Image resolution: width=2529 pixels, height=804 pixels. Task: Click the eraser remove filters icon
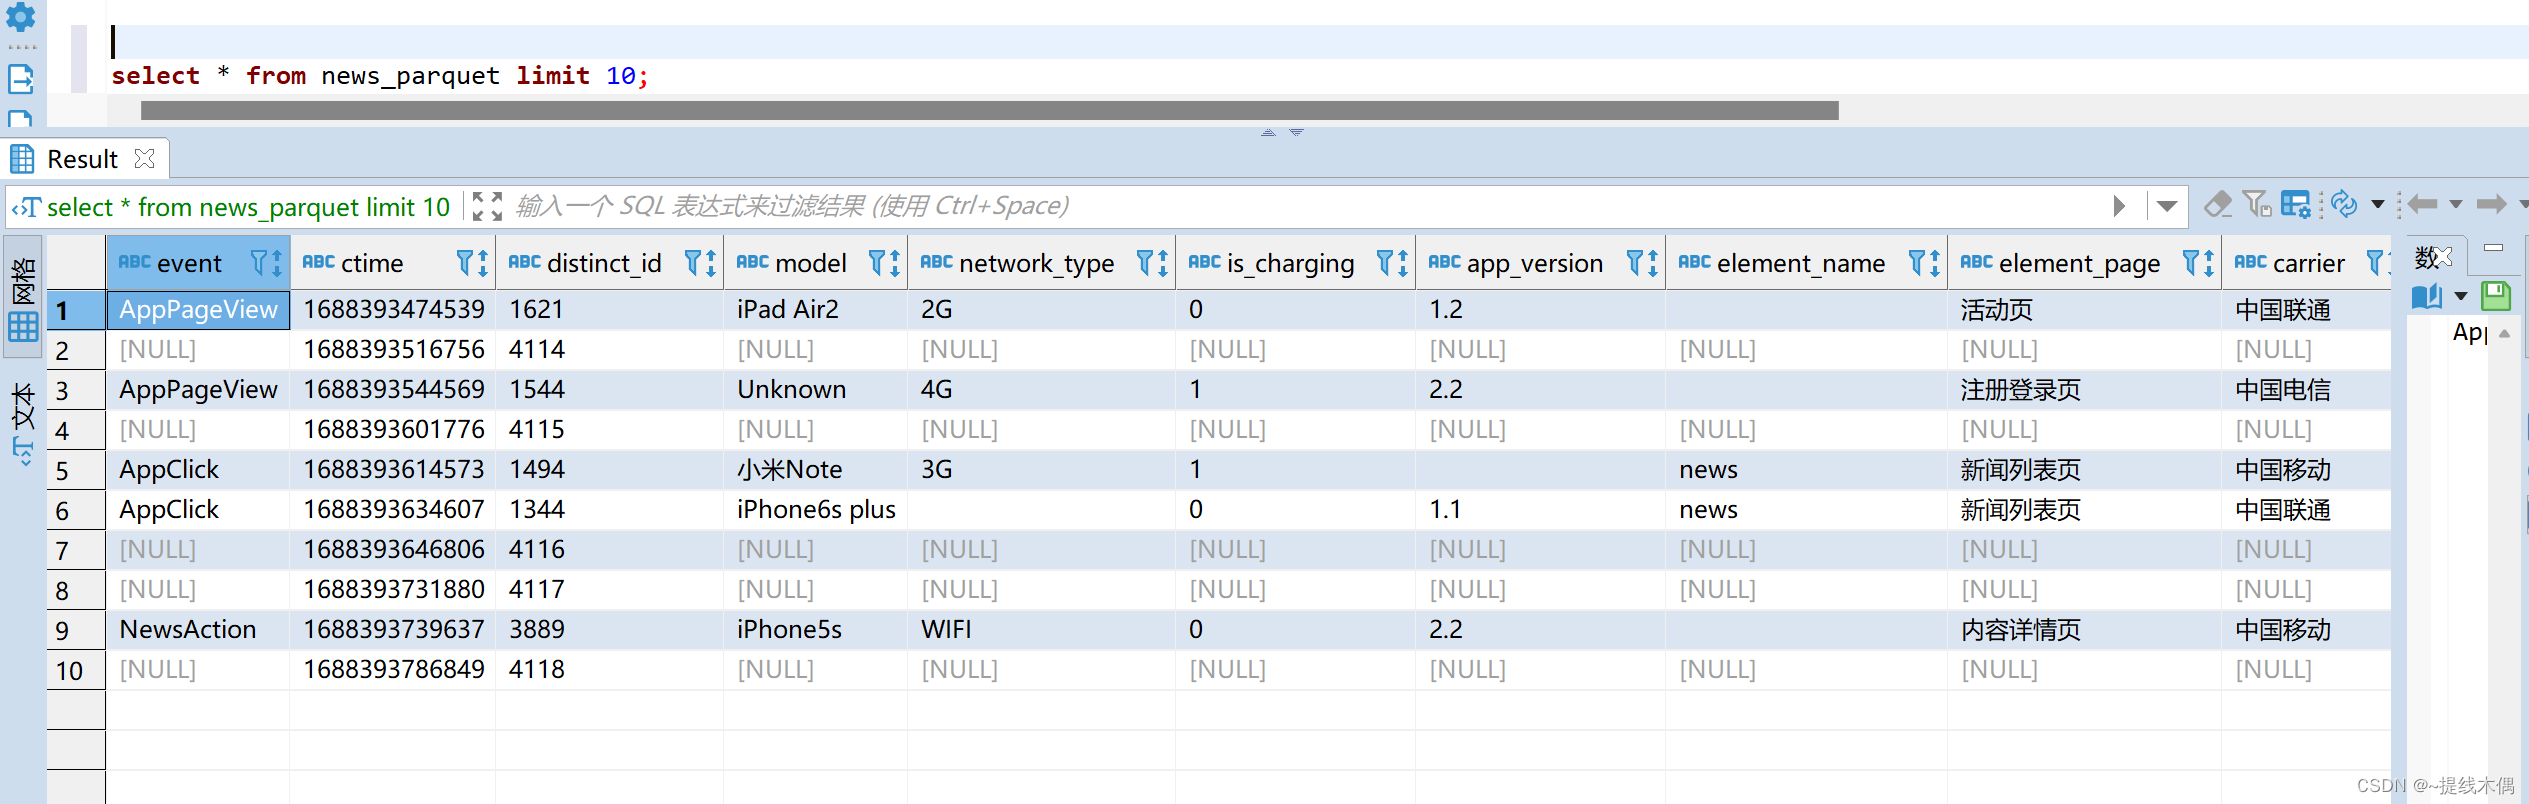pyautogui.click(x=2217, y=204)
